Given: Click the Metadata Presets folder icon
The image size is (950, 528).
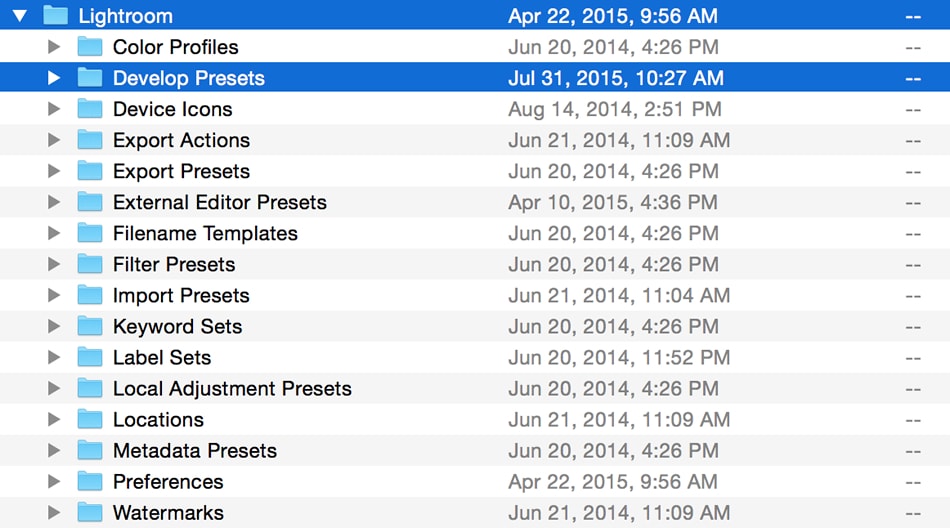Looking at the screenshot, I should (x=90, y=450).
